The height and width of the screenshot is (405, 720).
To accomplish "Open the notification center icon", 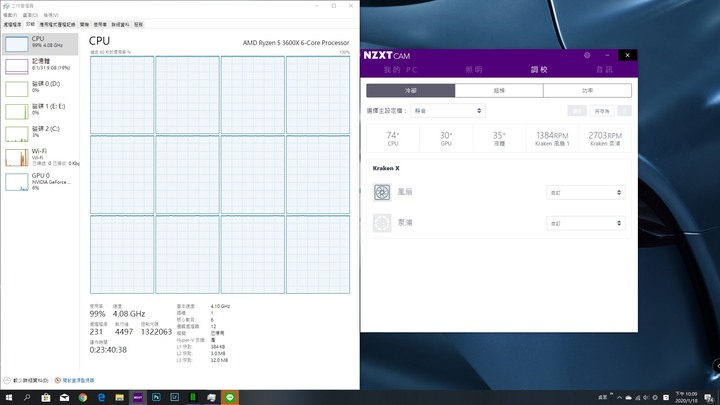I will 709,398.
